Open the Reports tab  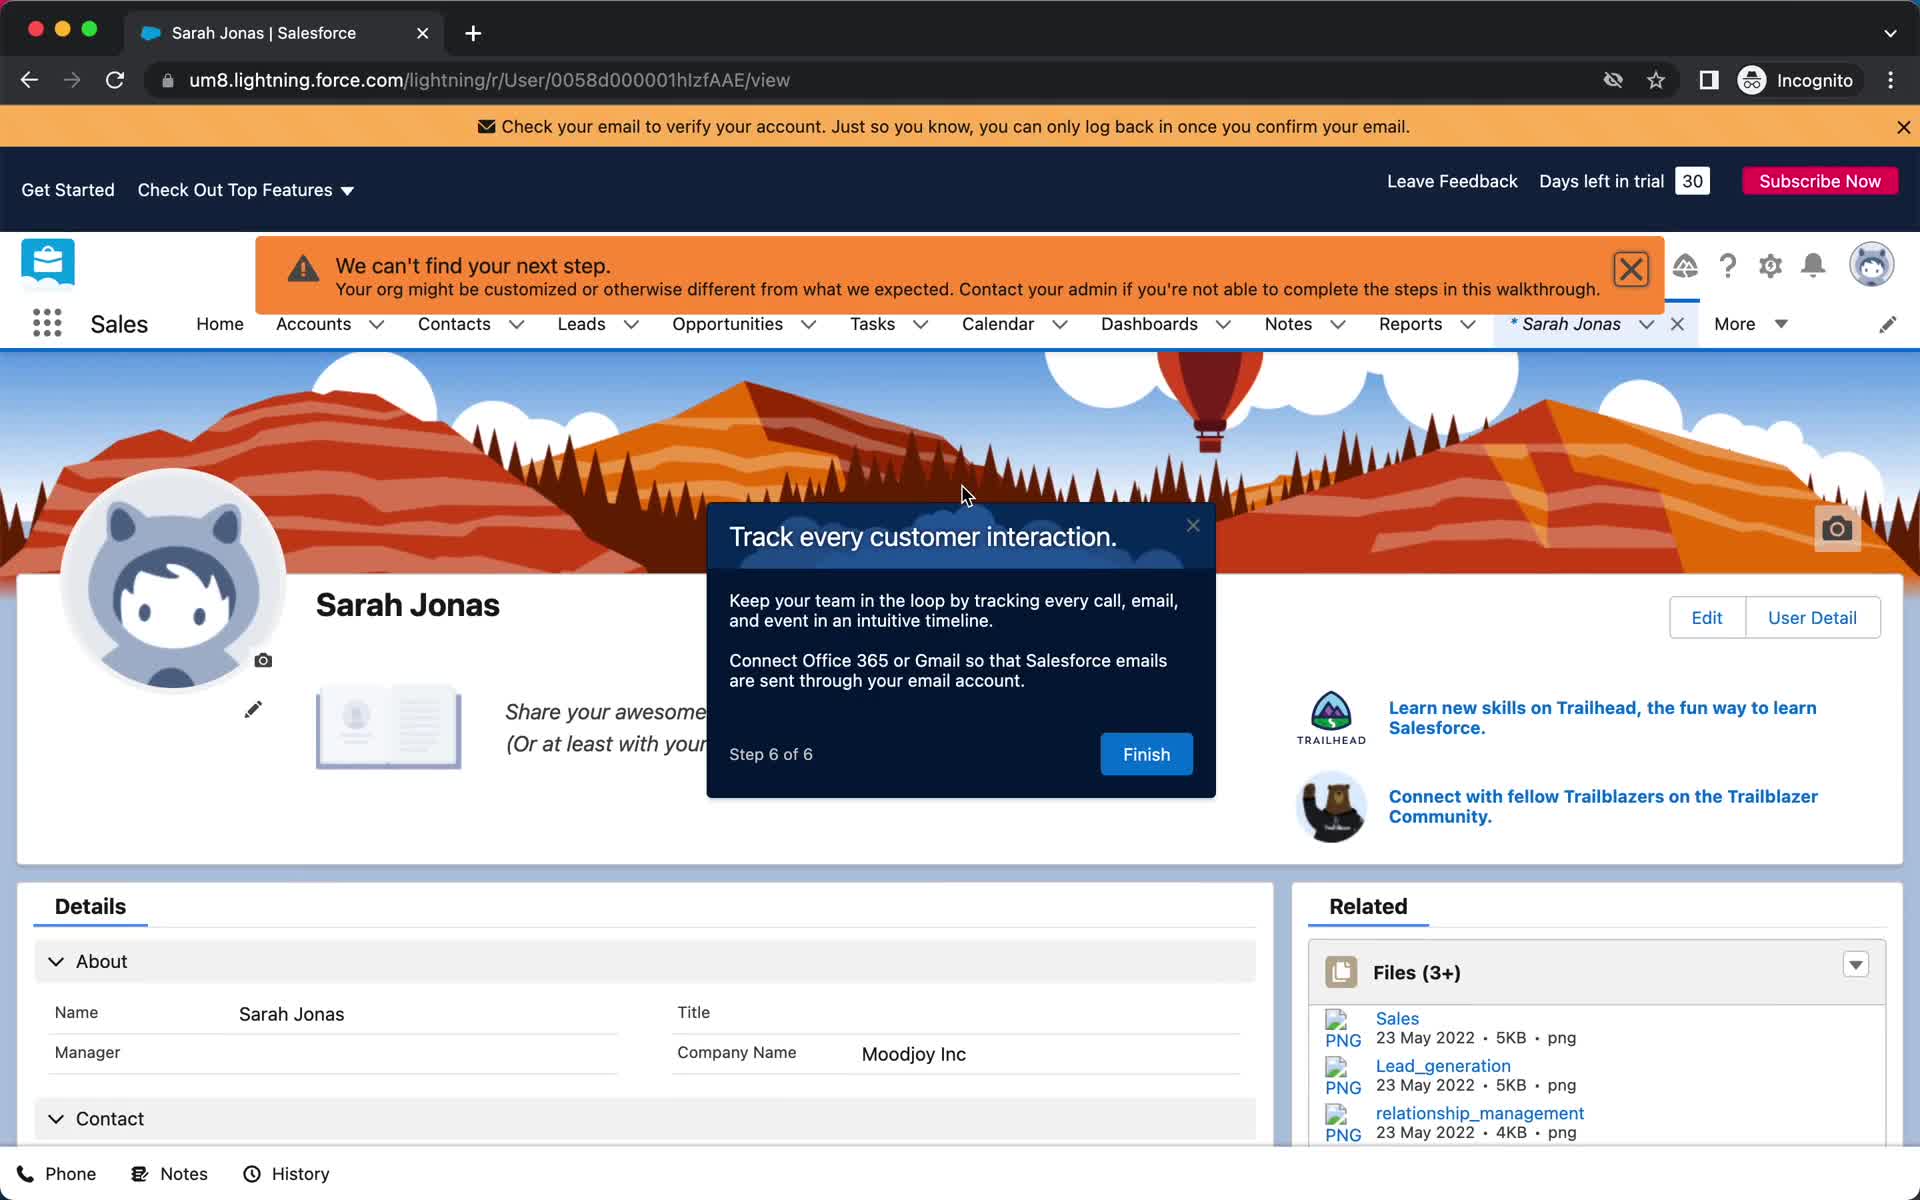(1410, 324)
